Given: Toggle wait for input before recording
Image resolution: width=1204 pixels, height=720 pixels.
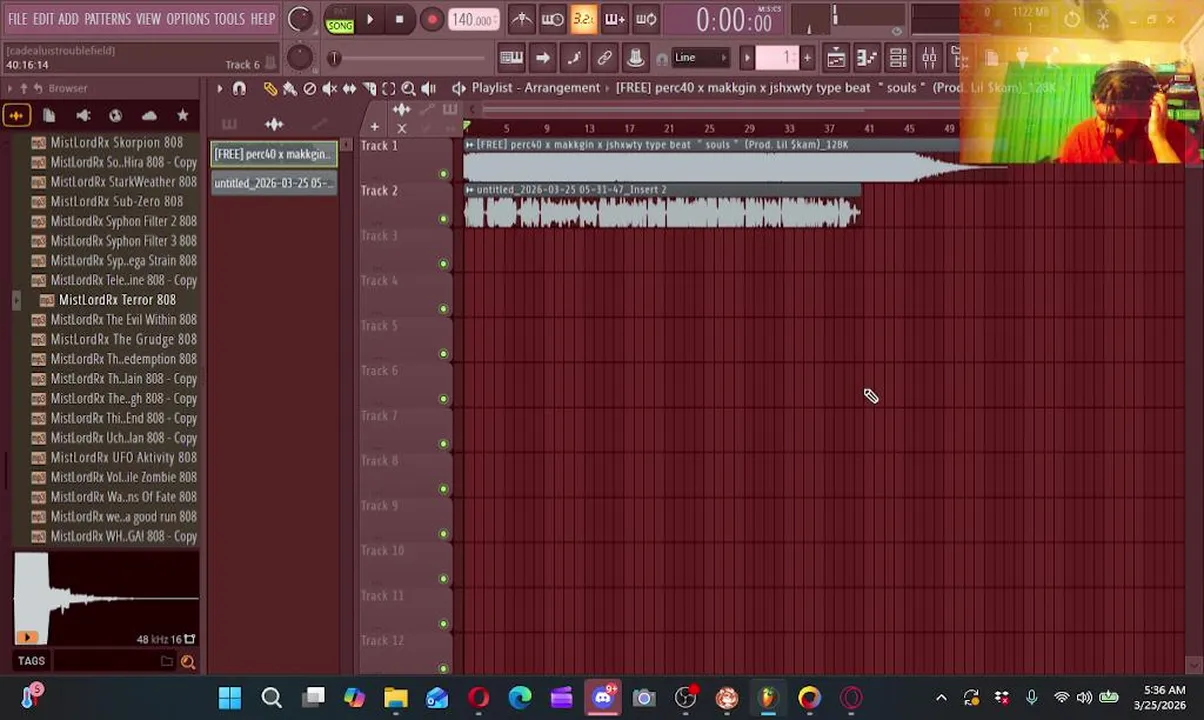Looking at the screenshot, I should click(x=552, y=19).
